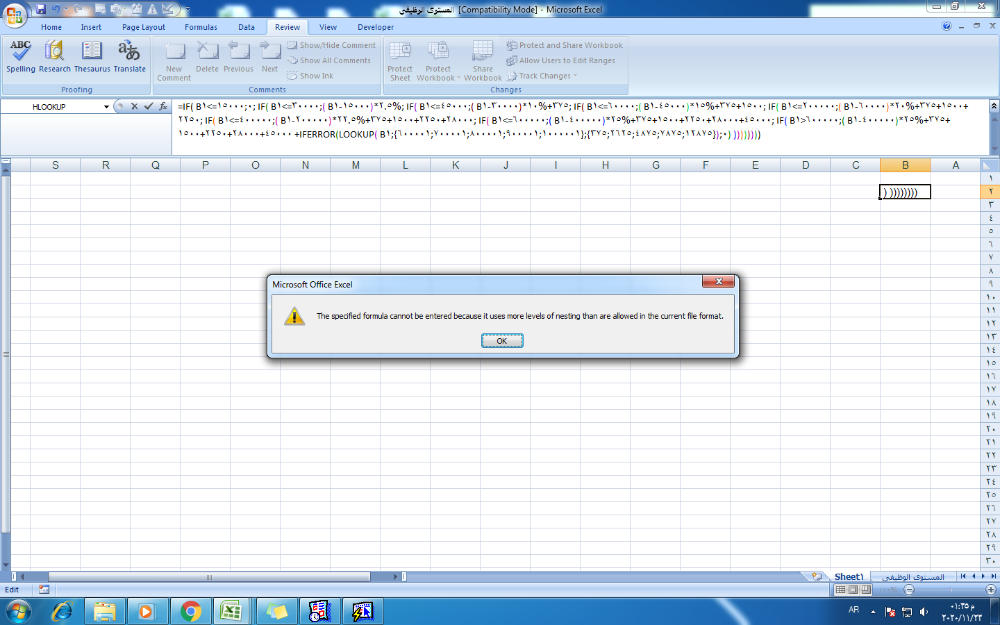Click Share Workbook
This screenshot has height=625, width=1000.
click(x=483, y=61)
